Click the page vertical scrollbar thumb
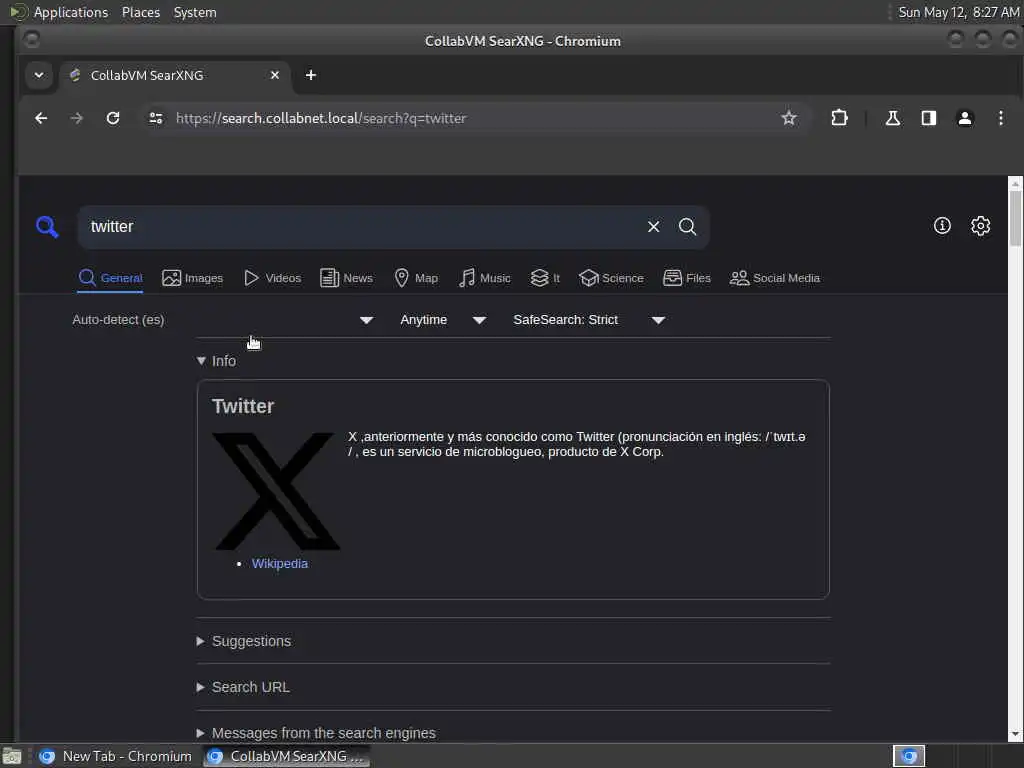Screen dimensions: 1024x768 [1015, 218]
